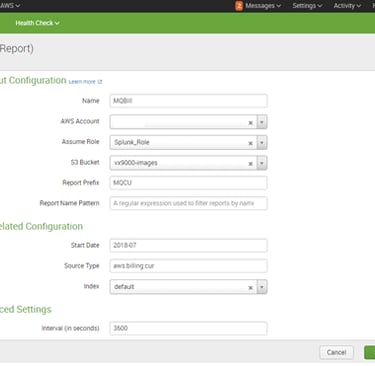
Task: Click the orange messages count badge
Action: [239, 6]
